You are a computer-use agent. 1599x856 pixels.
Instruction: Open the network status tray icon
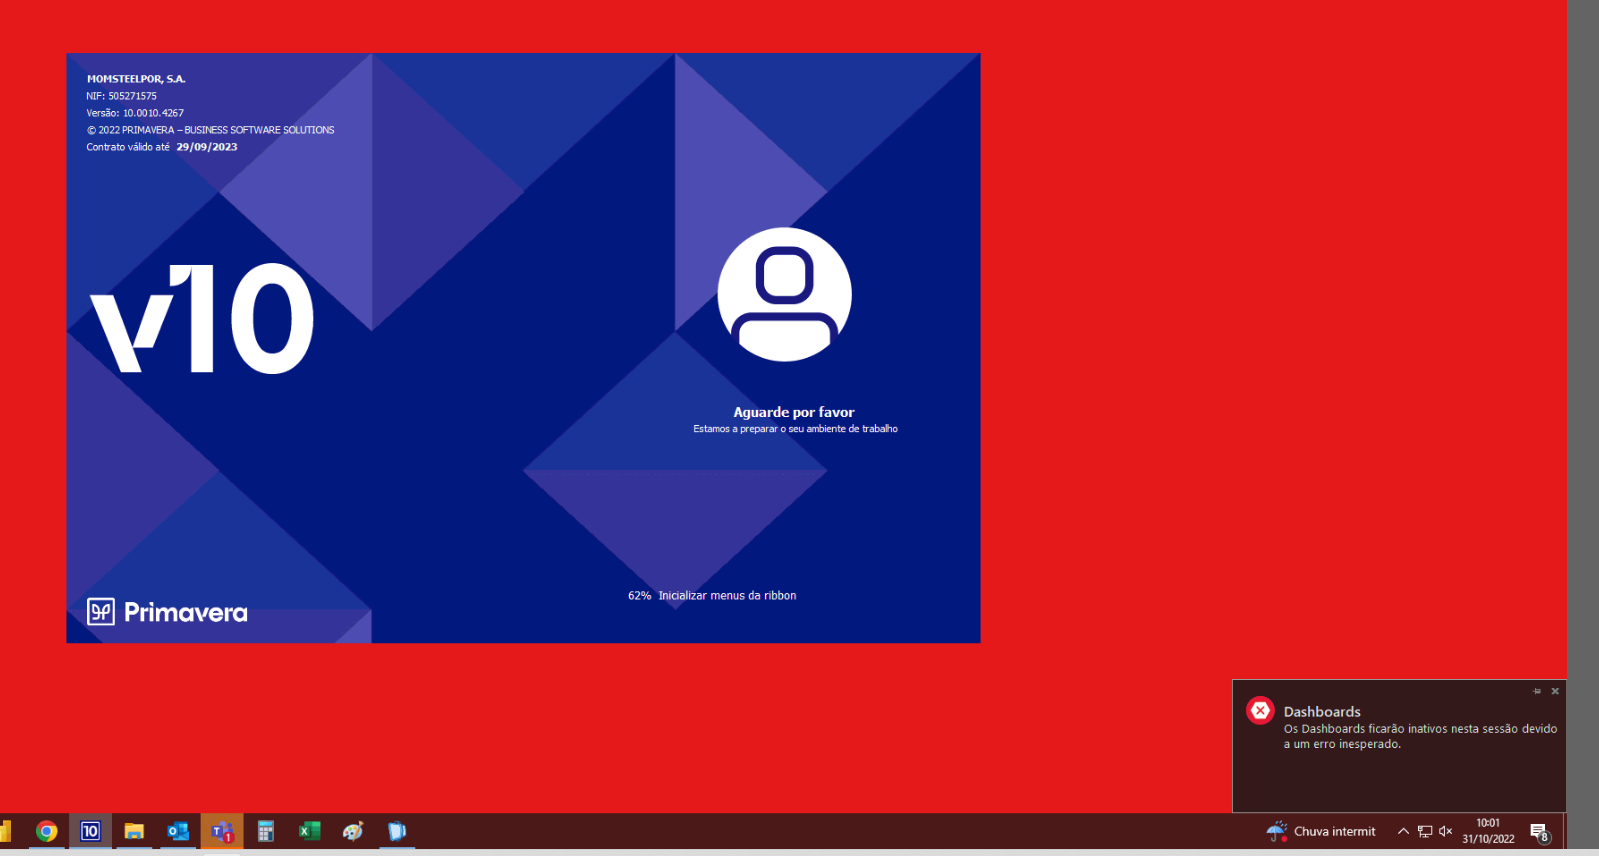(x=1425, y=831)
